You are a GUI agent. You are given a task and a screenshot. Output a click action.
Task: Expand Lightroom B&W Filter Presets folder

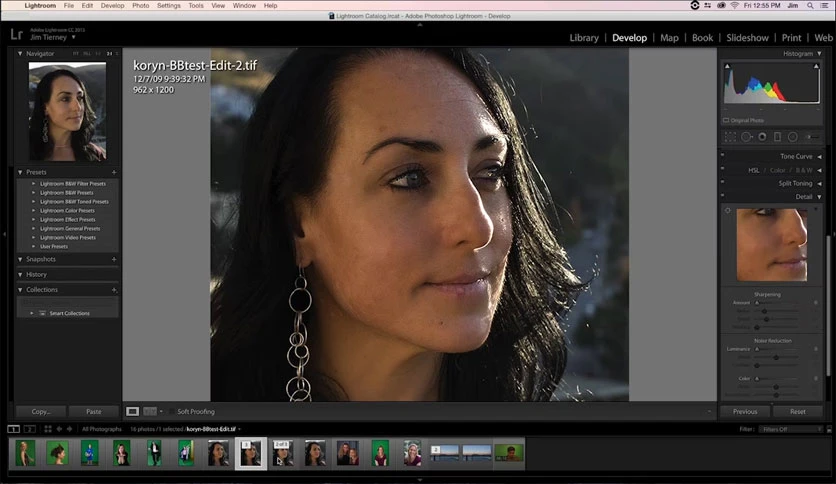[x=34, y=183]
